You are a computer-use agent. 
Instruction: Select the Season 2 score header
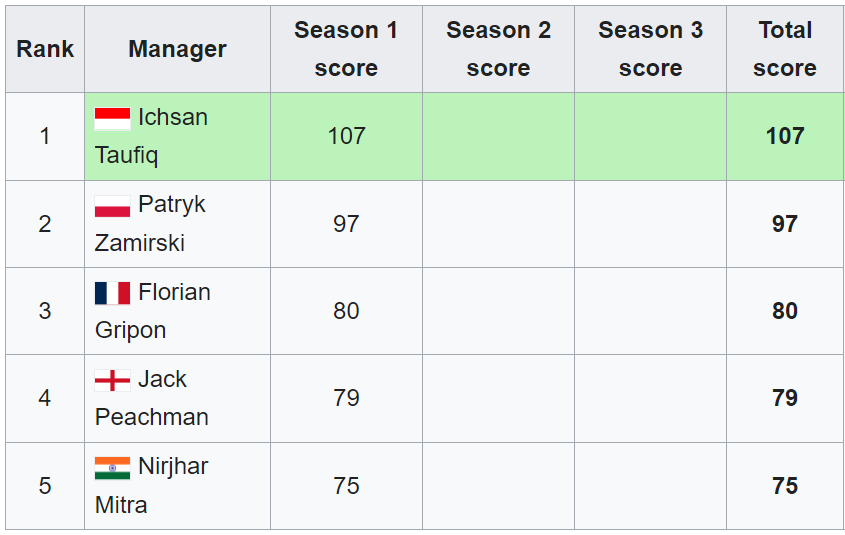coord(498,49)
